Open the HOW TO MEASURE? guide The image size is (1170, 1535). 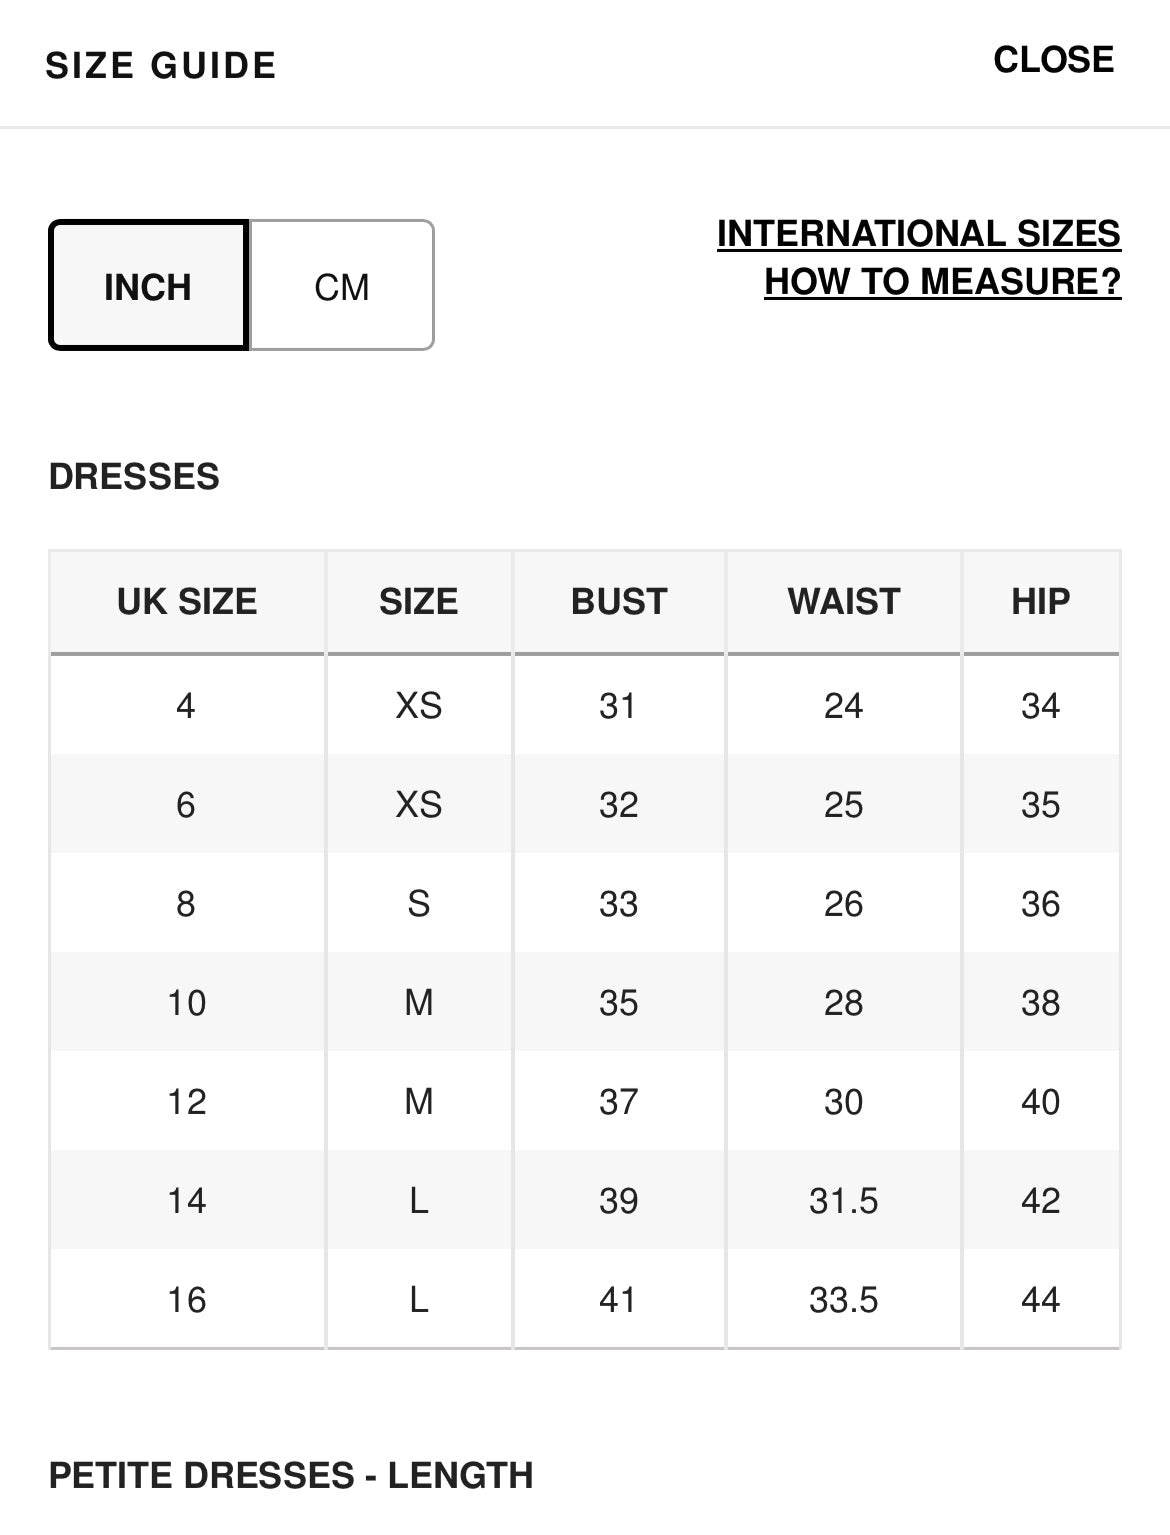[944, 283]
